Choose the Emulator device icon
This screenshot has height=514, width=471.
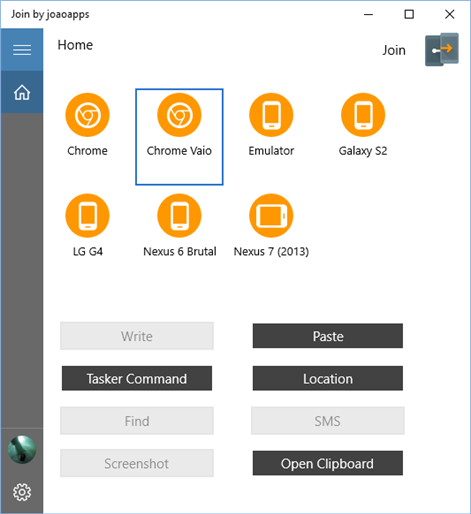point(271,115)
